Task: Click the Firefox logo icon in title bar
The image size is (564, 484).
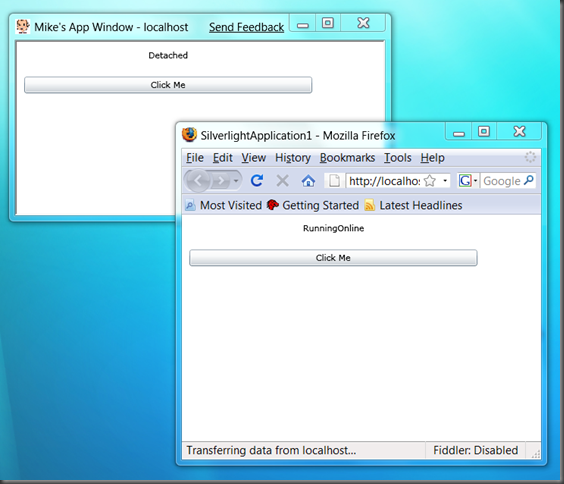Action: [189, 135]
